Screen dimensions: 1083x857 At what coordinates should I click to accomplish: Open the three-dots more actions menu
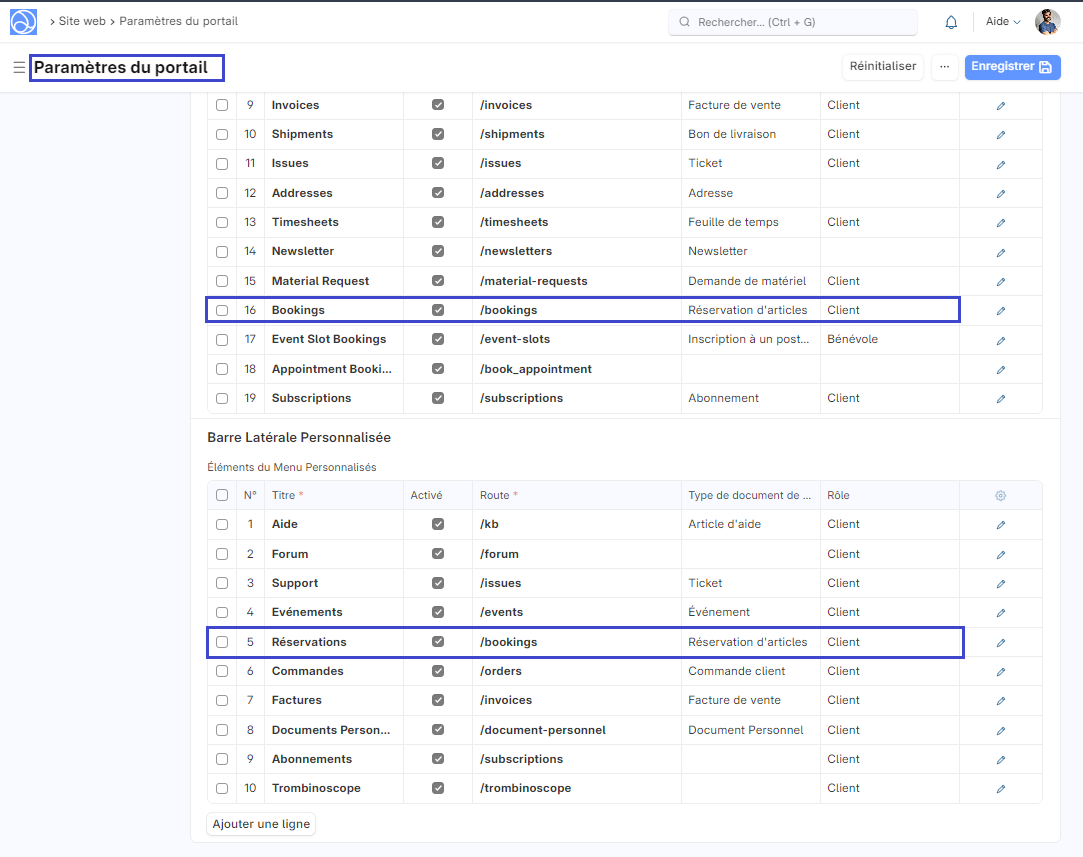[943, 67]
